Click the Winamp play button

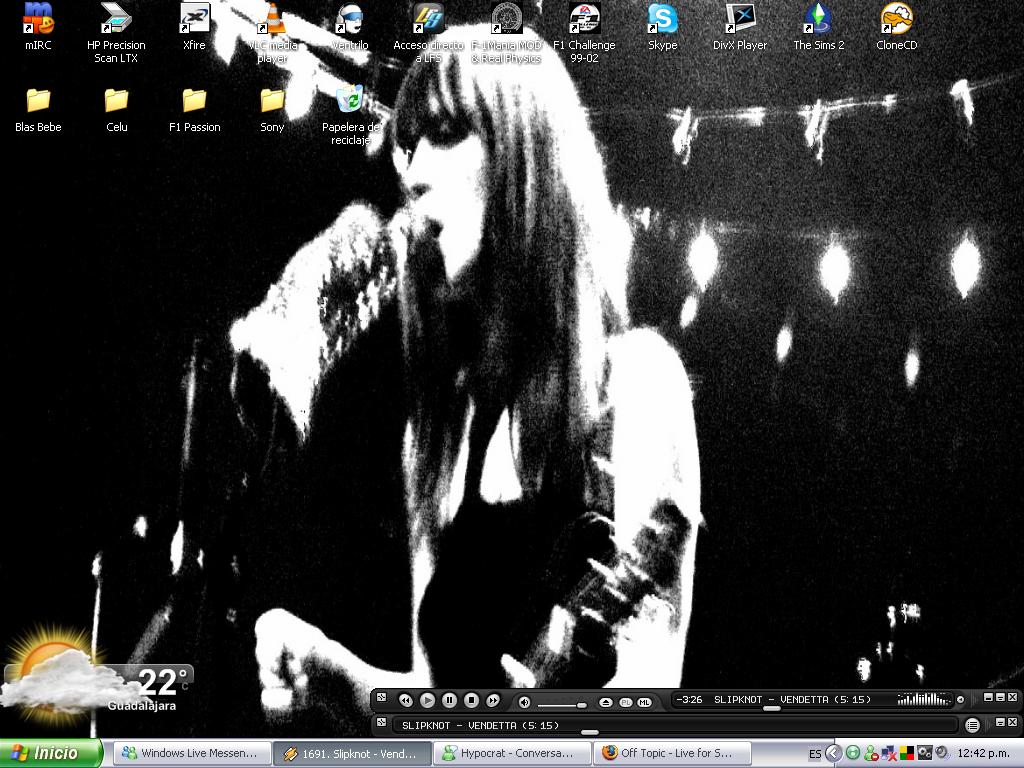coord(427,700)
